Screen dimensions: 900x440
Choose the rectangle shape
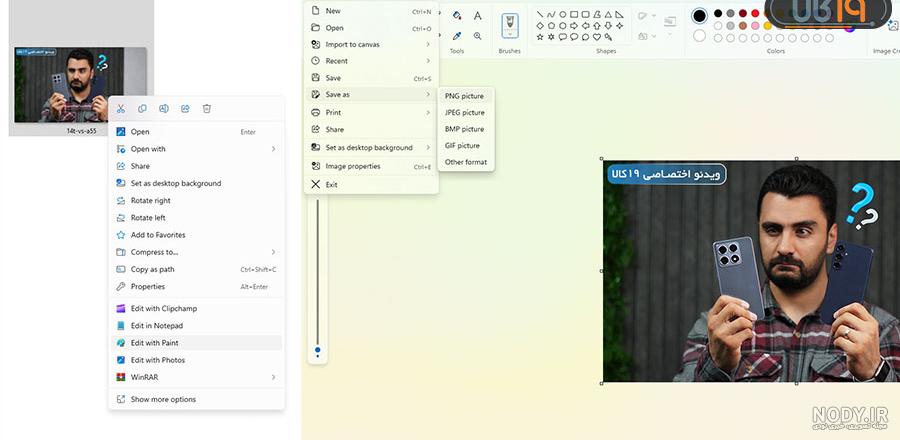tap(574, 15)
